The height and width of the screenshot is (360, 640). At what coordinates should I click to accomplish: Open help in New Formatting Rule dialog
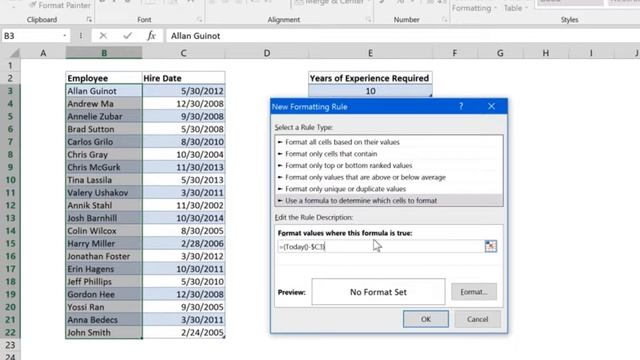click(x=461, y=107)
